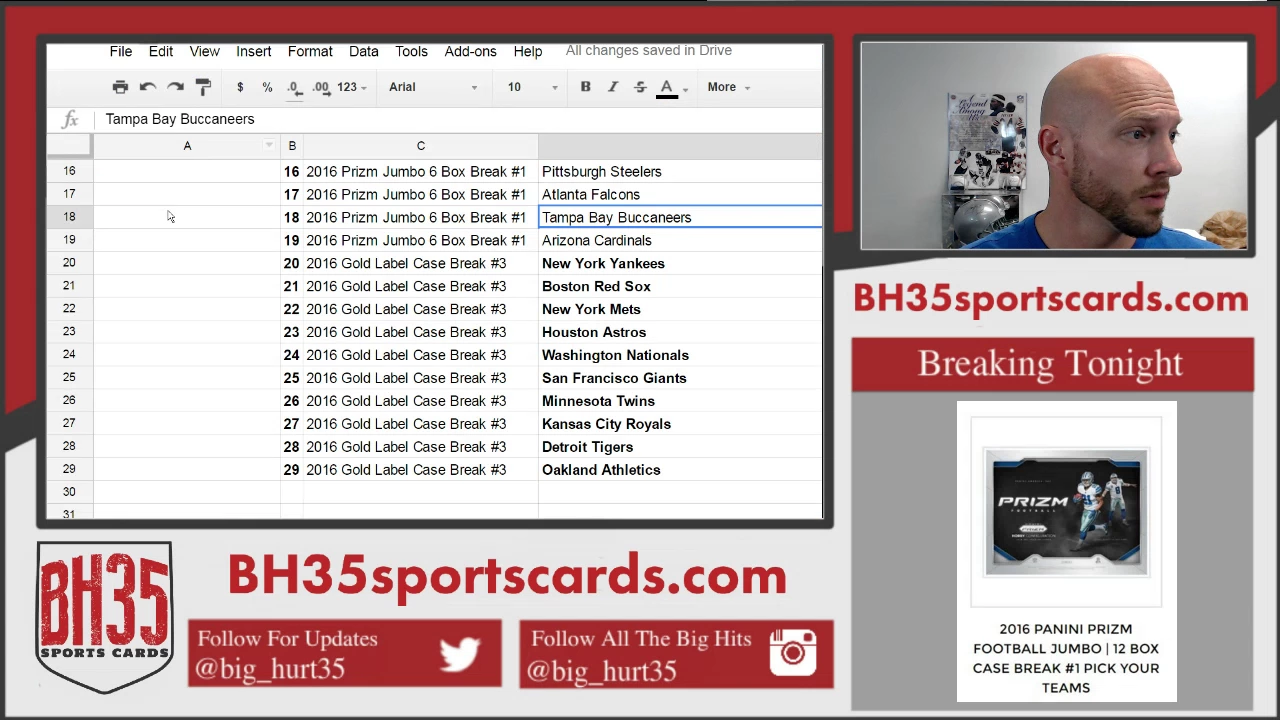Screen dimensions: 1280x720
Task: Click Prizm Jumbo 6 Box Break cell in row 16
Action: point(420,172)
